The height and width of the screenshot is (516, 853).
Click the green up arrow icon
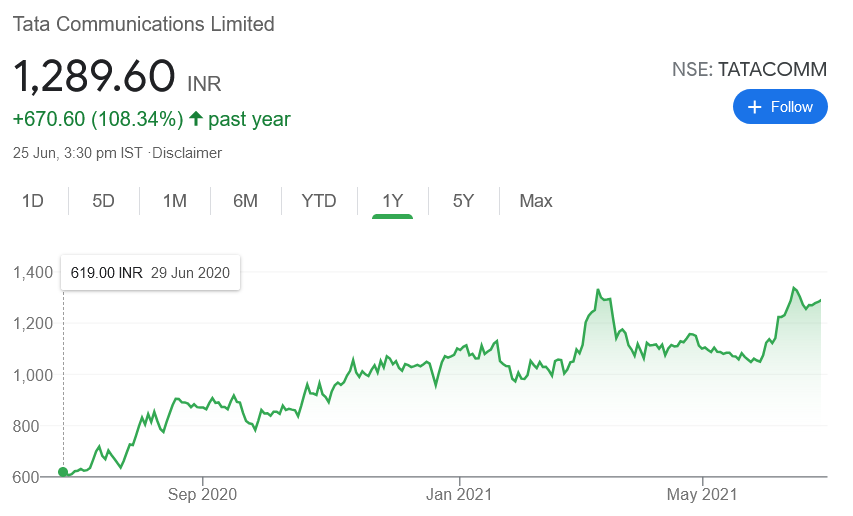pos(195,119)
